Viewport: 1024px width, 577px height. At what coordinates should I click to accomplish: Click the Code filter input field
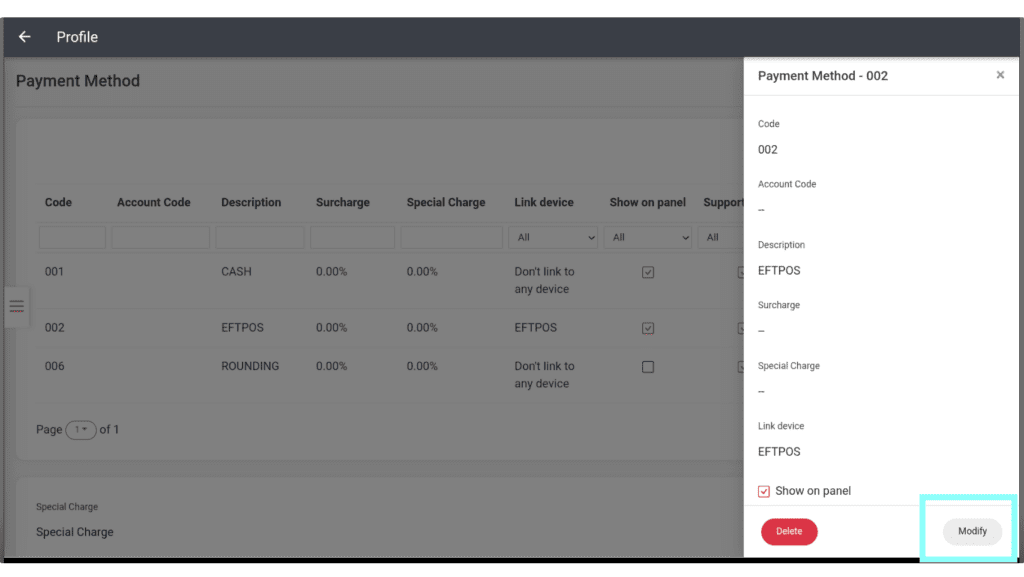tap(72, 237)
